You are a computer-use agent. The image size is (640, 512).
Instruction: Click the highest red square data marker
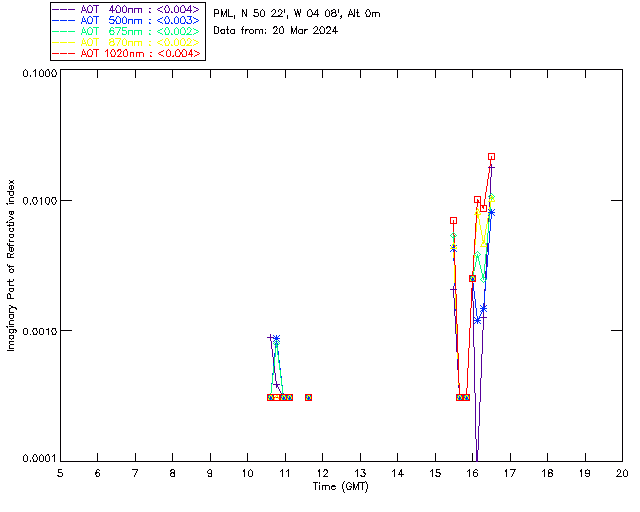(x=491, y=157)
